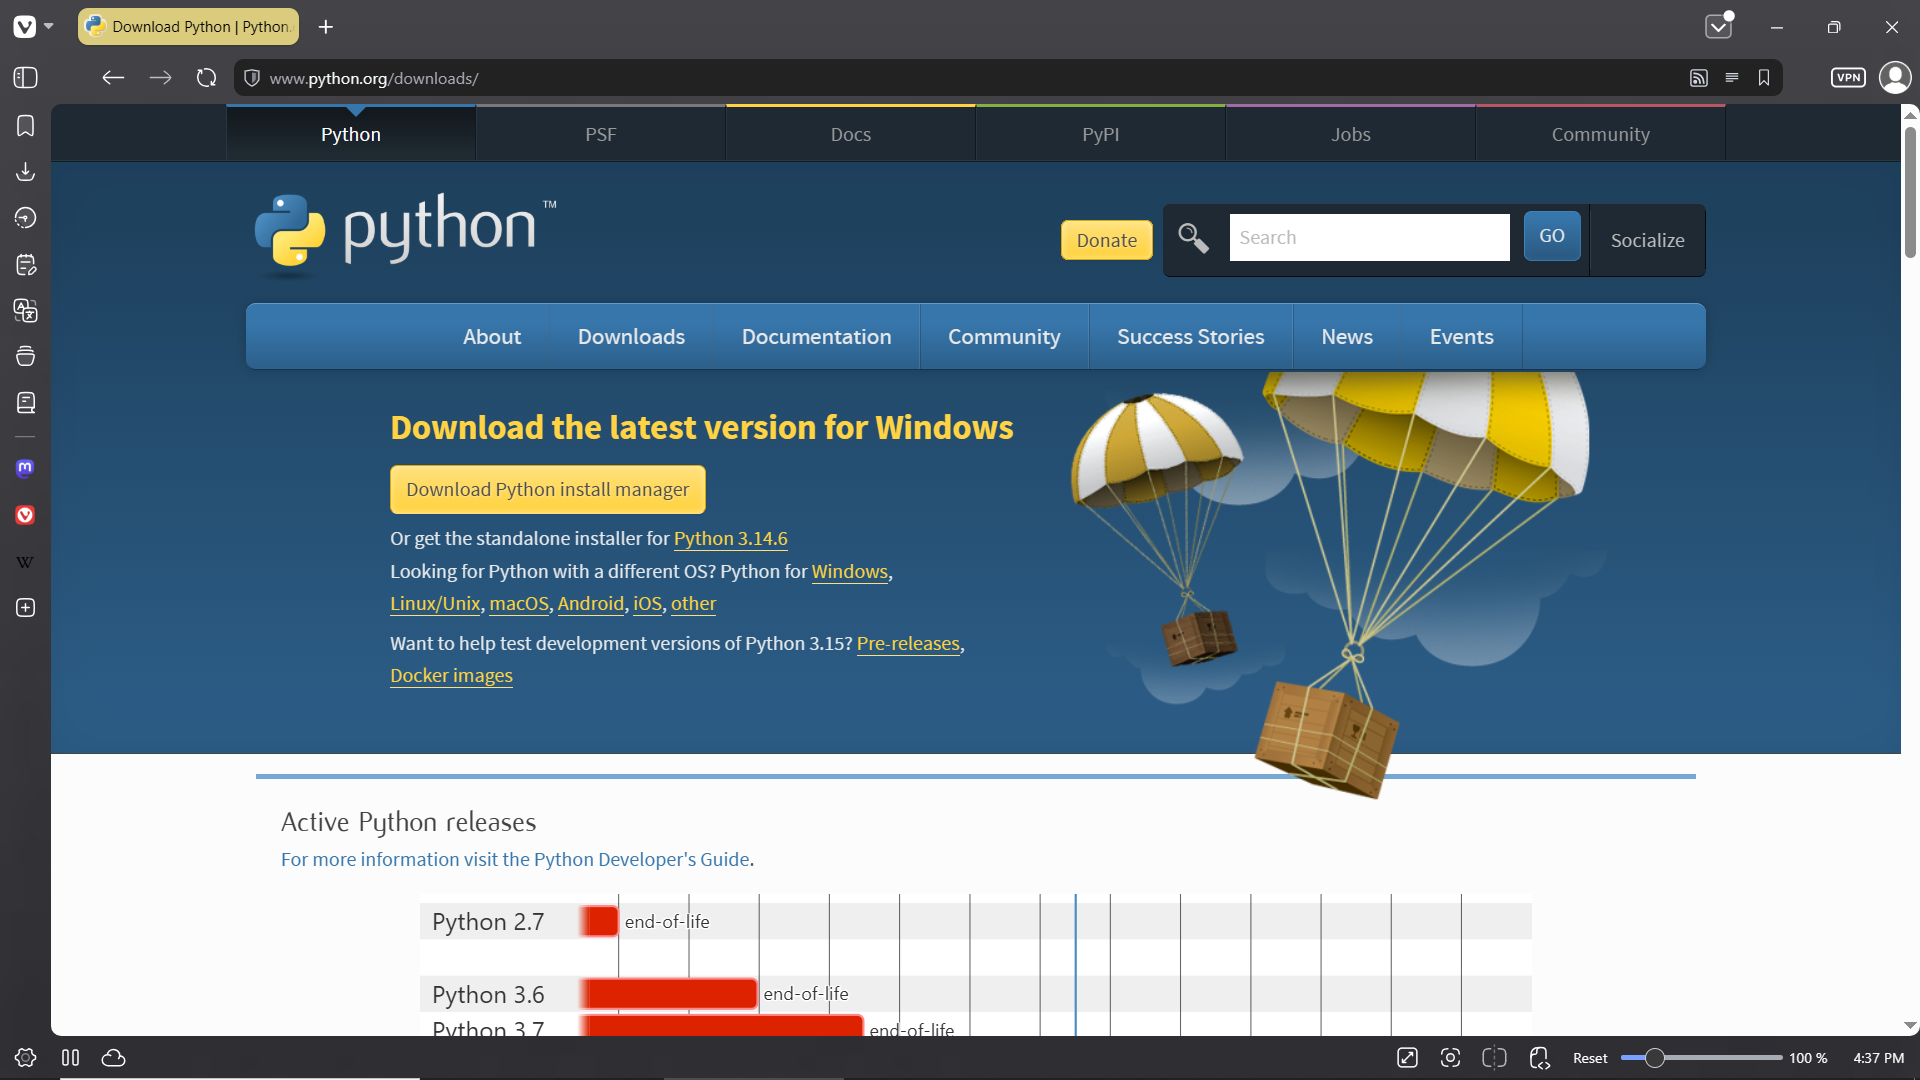Open the Notes side panel

pyautogui.click(x=26, y=265)
